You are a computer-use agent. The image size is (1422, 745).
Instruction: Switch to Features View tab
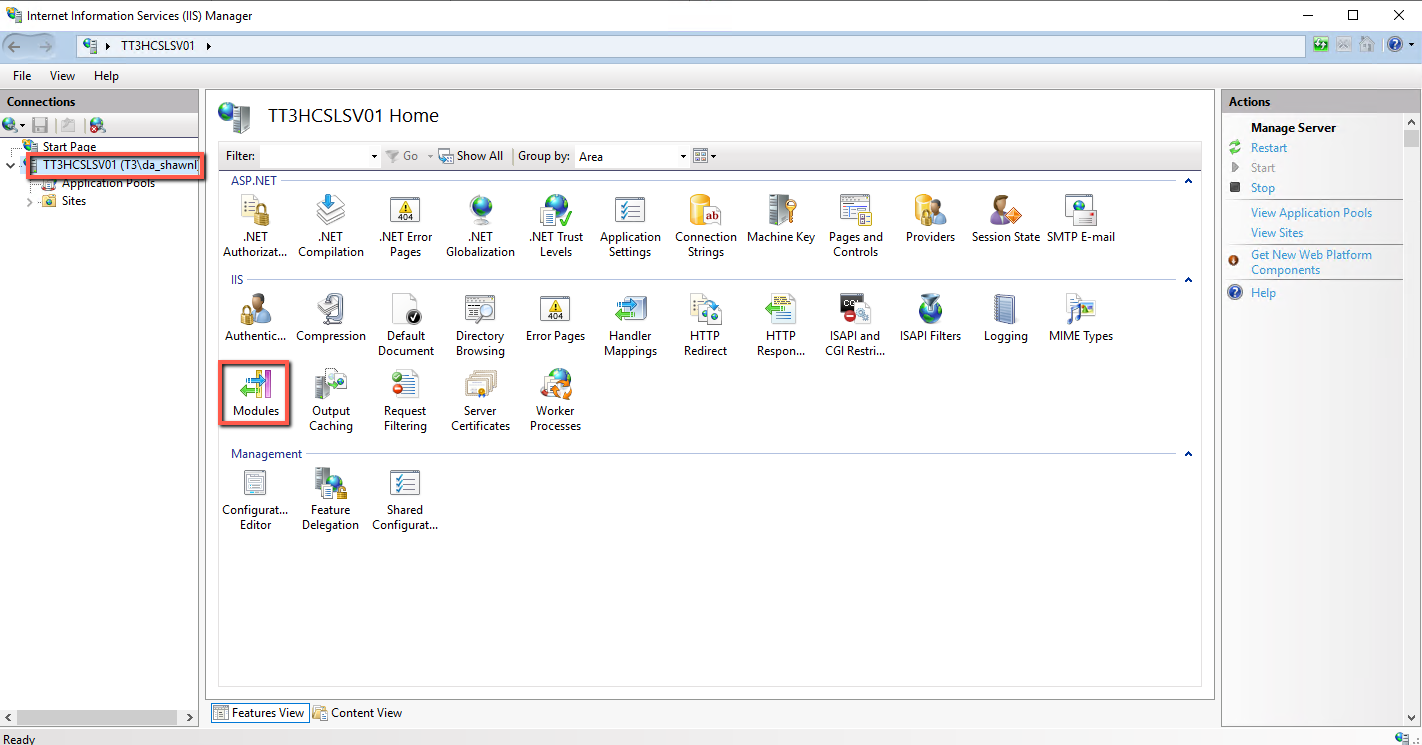[259, 713]
